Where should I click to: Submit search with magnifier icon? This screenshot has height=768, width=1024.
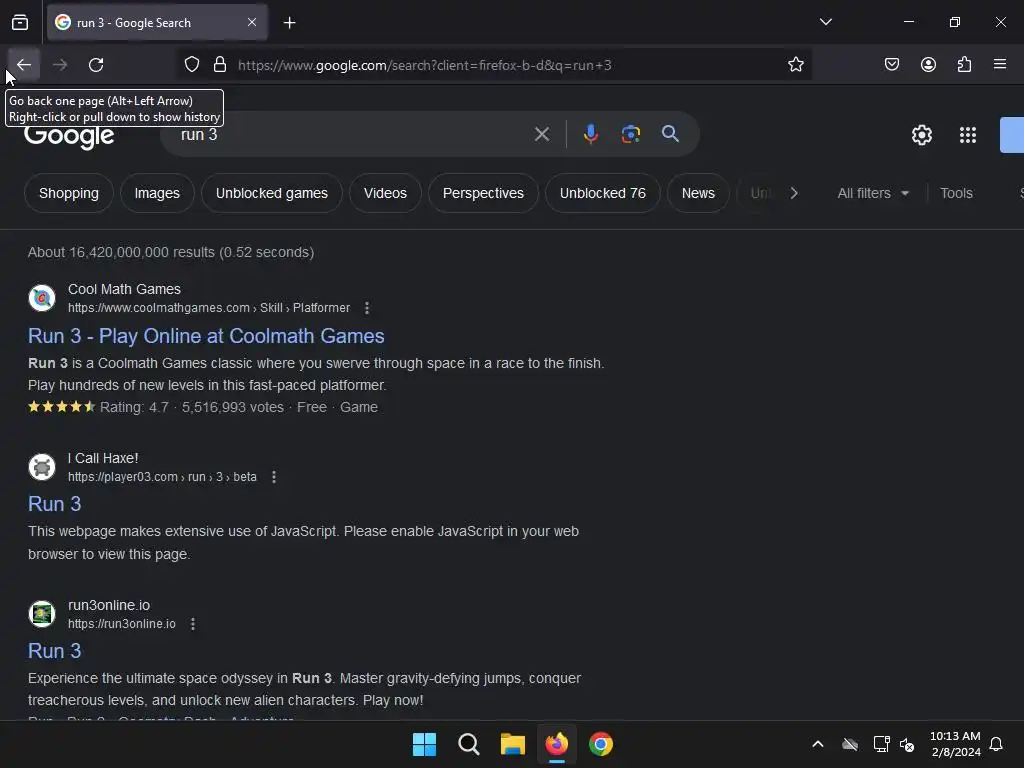click(x=670, y=134)
